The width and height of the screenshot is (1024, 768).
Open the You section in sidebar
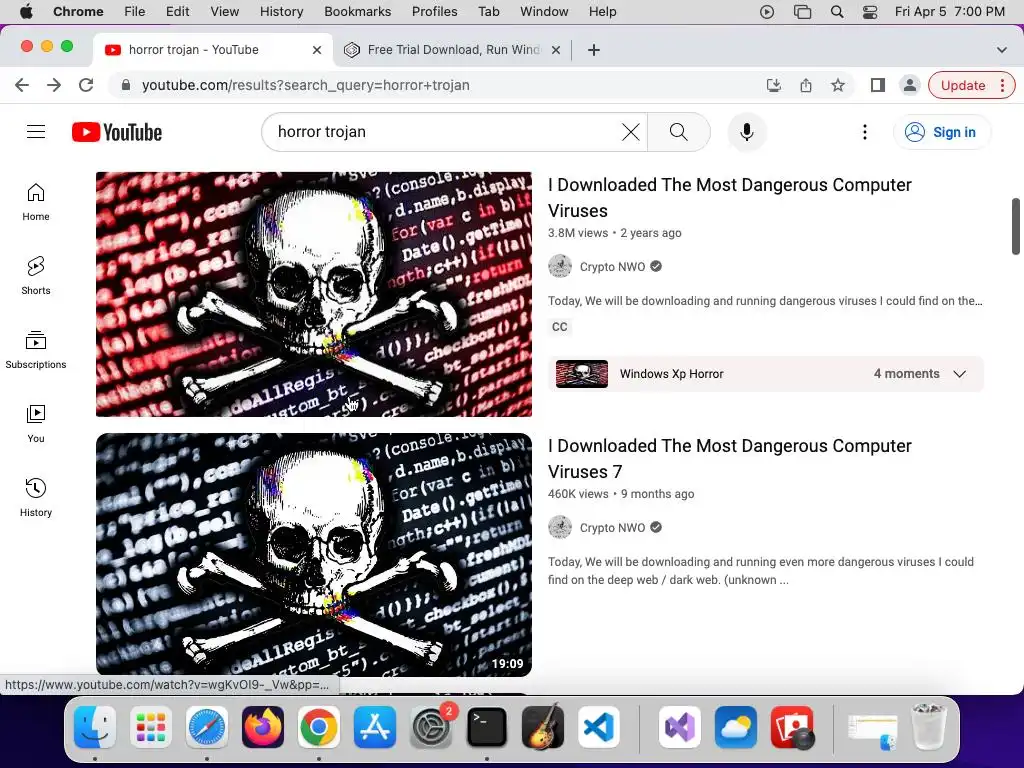click(36, 423)
